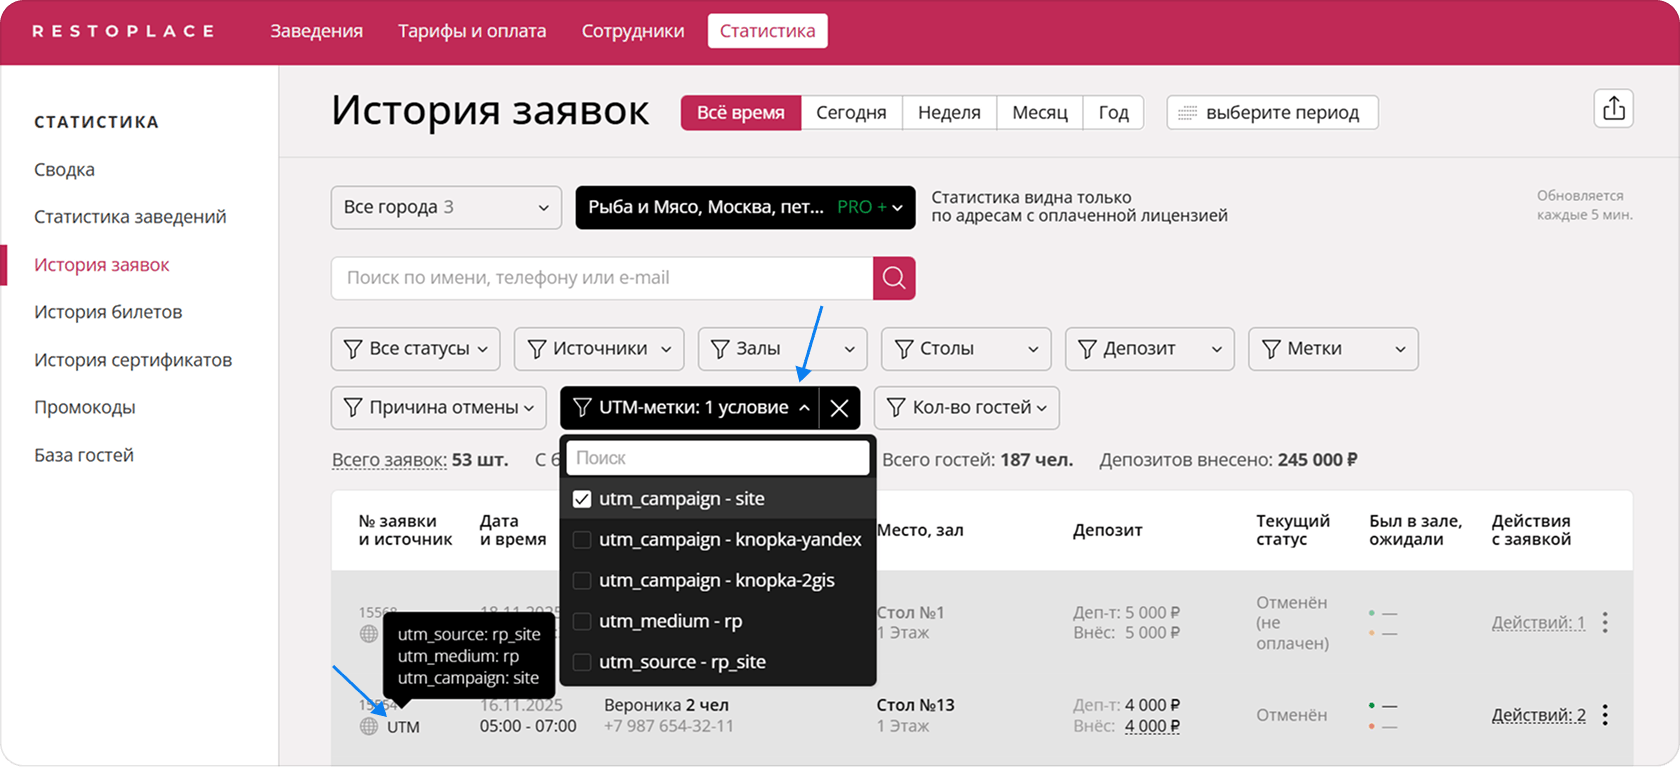The height and width of the screenshot is (767, 1680).
Task: Open three-dot menu for Стол №1 row
Action: click(1605, 622)
